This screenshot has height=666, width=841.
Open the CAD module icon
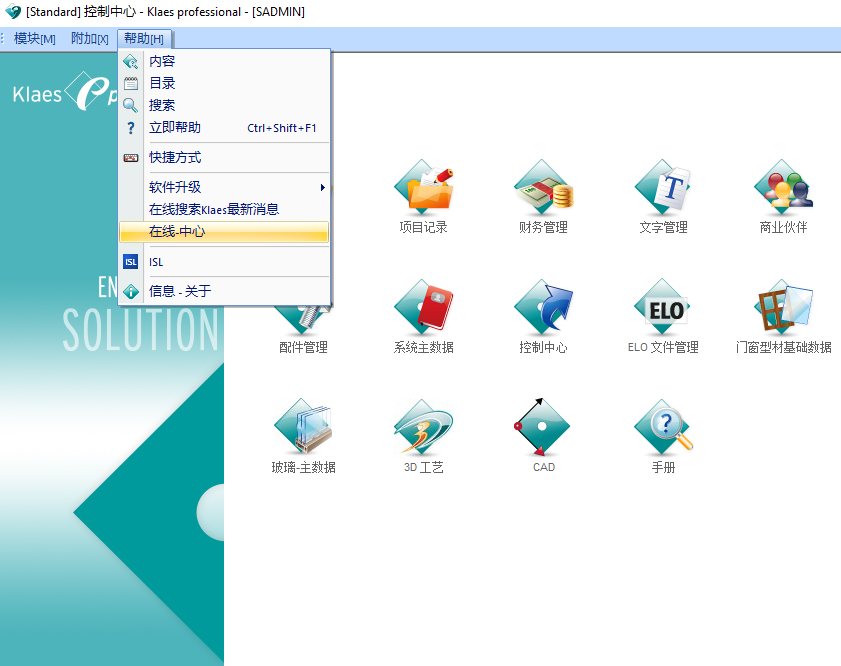[542, 427]
